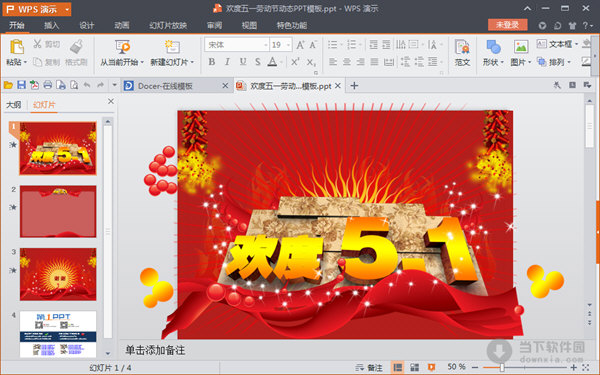
Task: Zoom in with the plus button
Action: [573, 368]
